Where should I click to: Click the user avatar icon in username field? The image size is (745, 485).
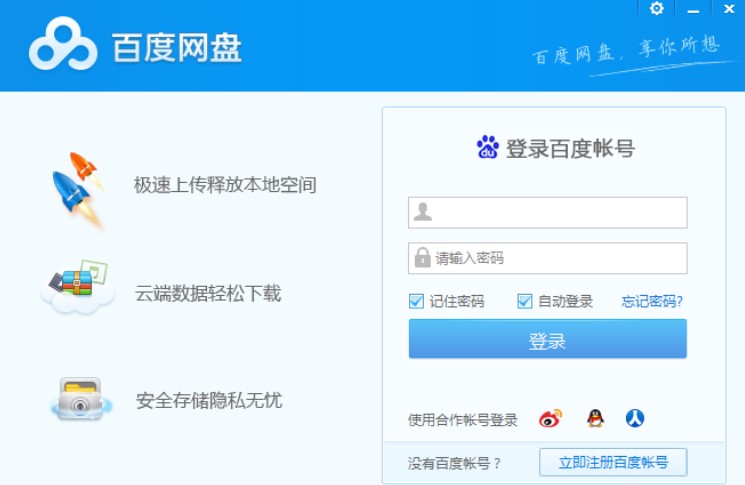[422, 212]
